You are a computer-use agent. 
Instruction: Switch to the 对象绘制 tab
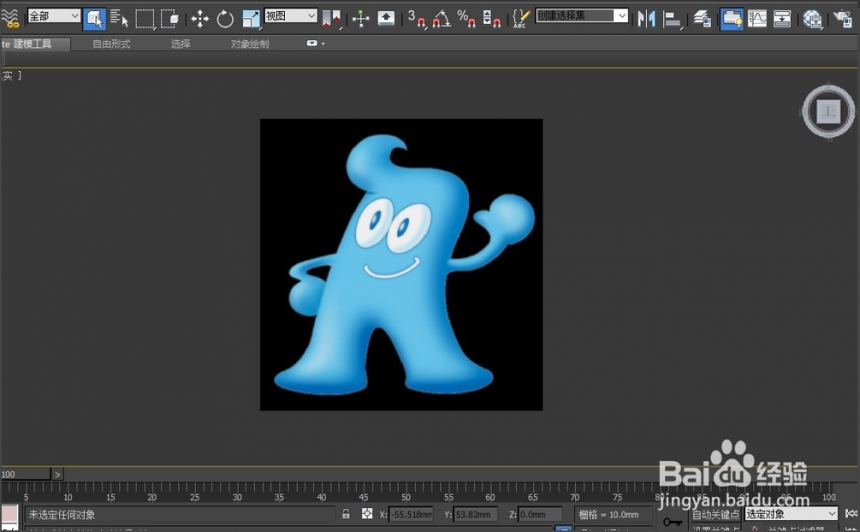point(250,44)
